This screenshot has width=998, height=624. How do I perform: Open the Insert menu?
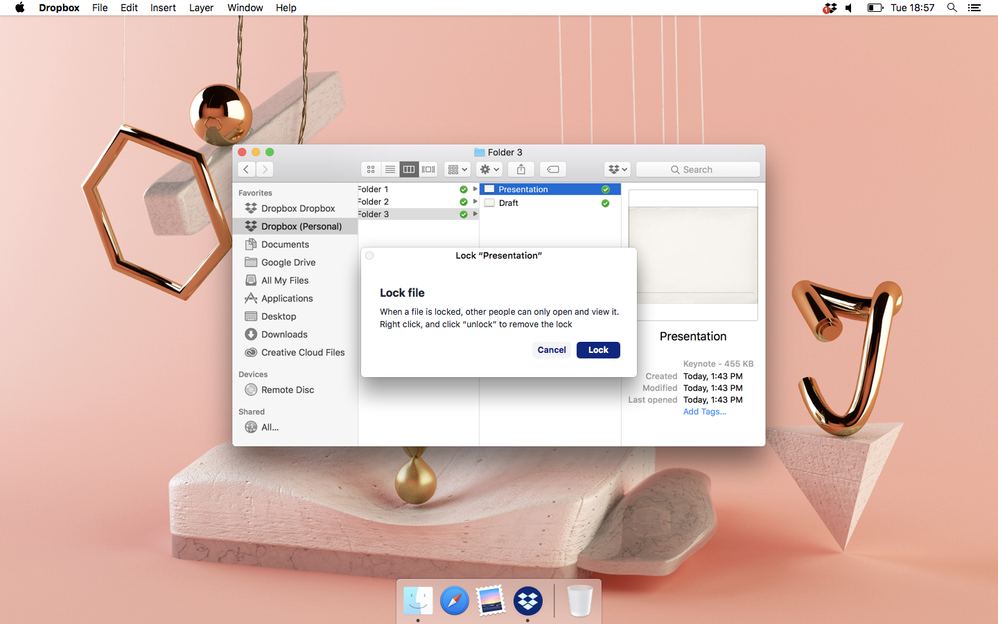163,8
